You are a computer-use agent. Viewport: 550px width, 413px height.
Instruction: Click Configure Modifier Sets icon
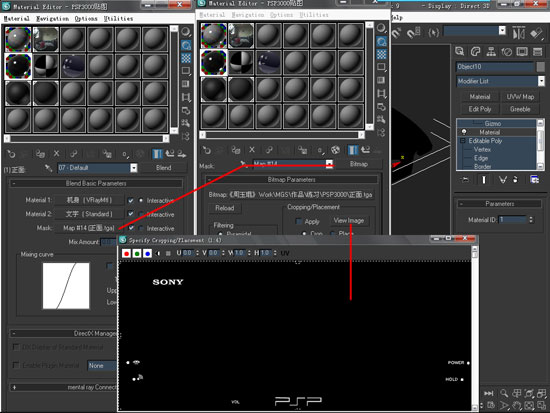pyautogui.click(x=535, y=180)
